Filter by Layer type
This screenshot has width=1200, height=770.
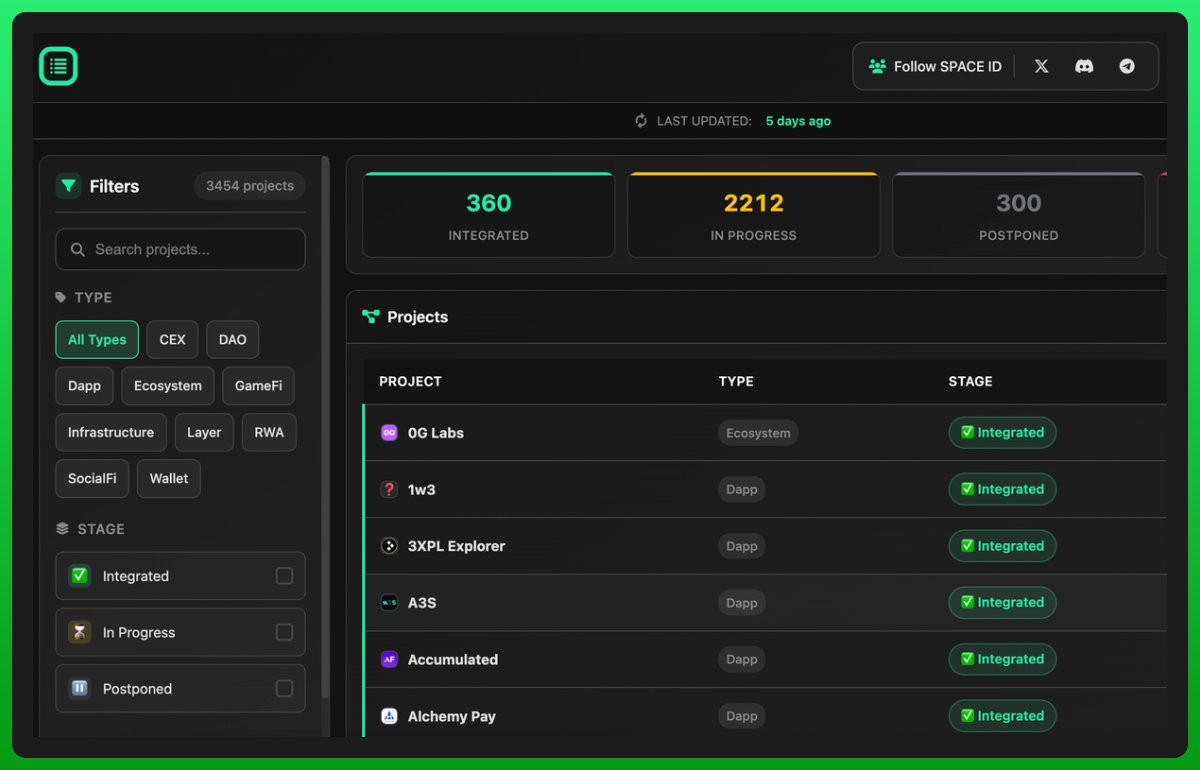pyautogui.click(x=204, y=432)
